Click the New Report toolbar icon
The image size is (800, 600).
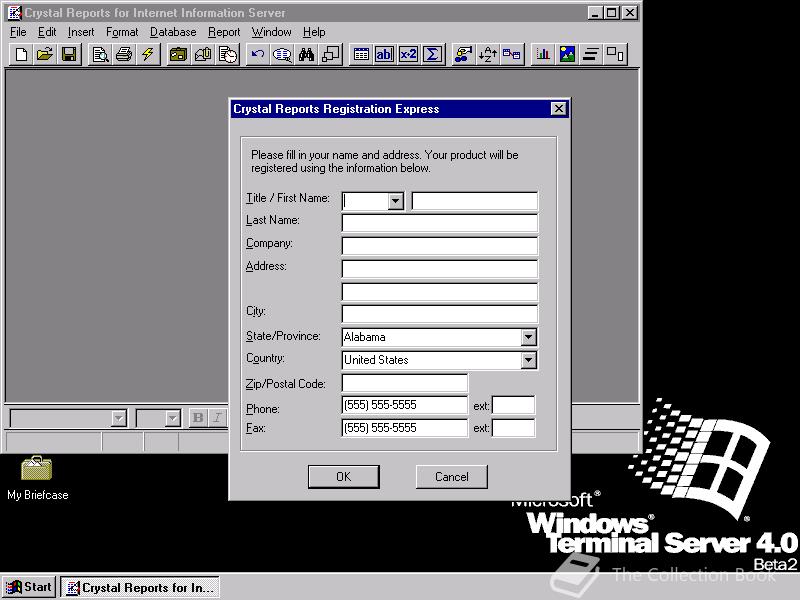tap(21, 54)
